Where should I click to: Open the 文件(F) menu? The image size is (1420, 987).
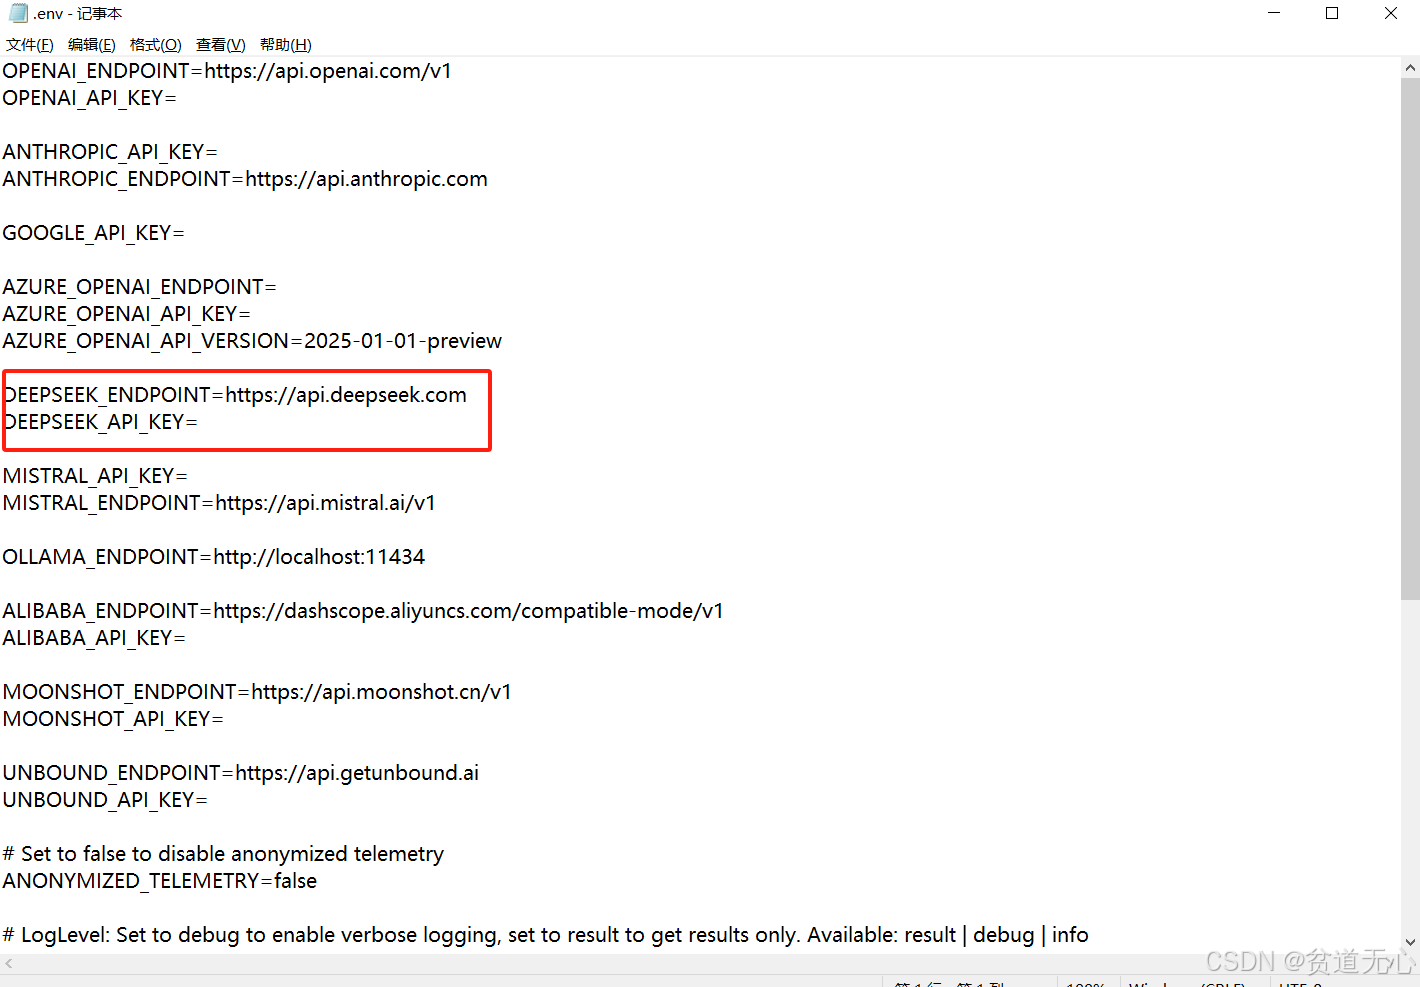pos(29,45)
